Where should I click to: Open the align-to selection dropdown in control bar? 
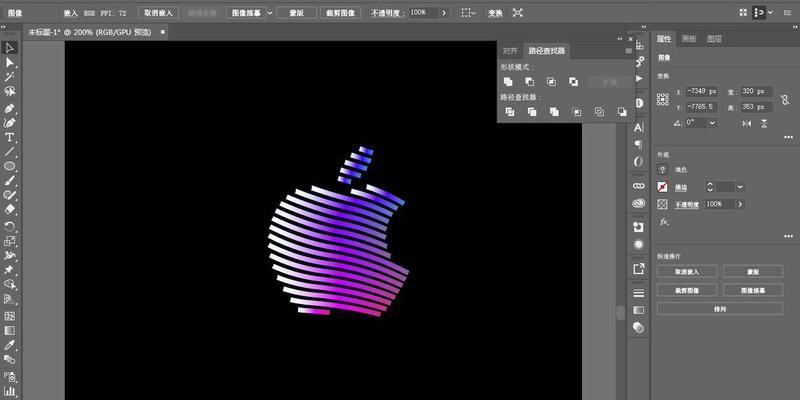click(469, 13)
